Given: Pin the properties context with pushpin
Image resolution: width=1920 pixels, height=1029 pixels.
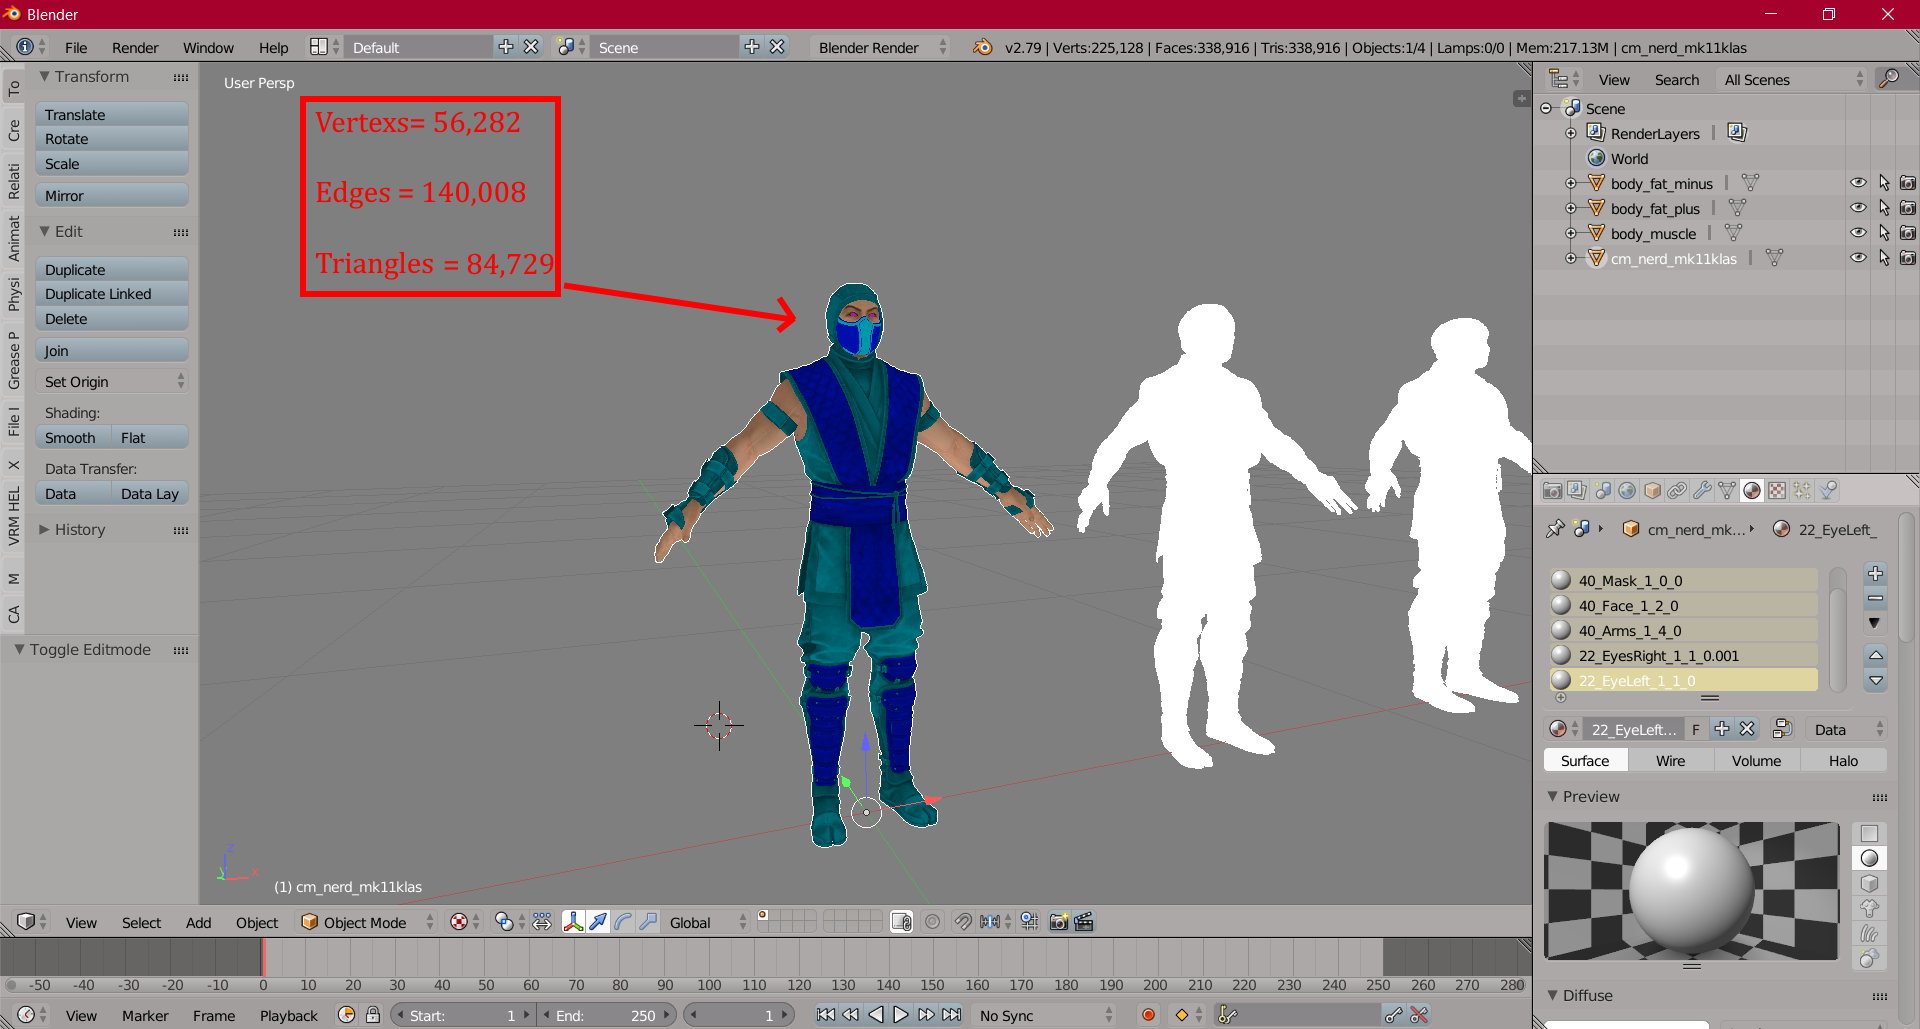Looking at the screenshot, I should coord(1555,529).
